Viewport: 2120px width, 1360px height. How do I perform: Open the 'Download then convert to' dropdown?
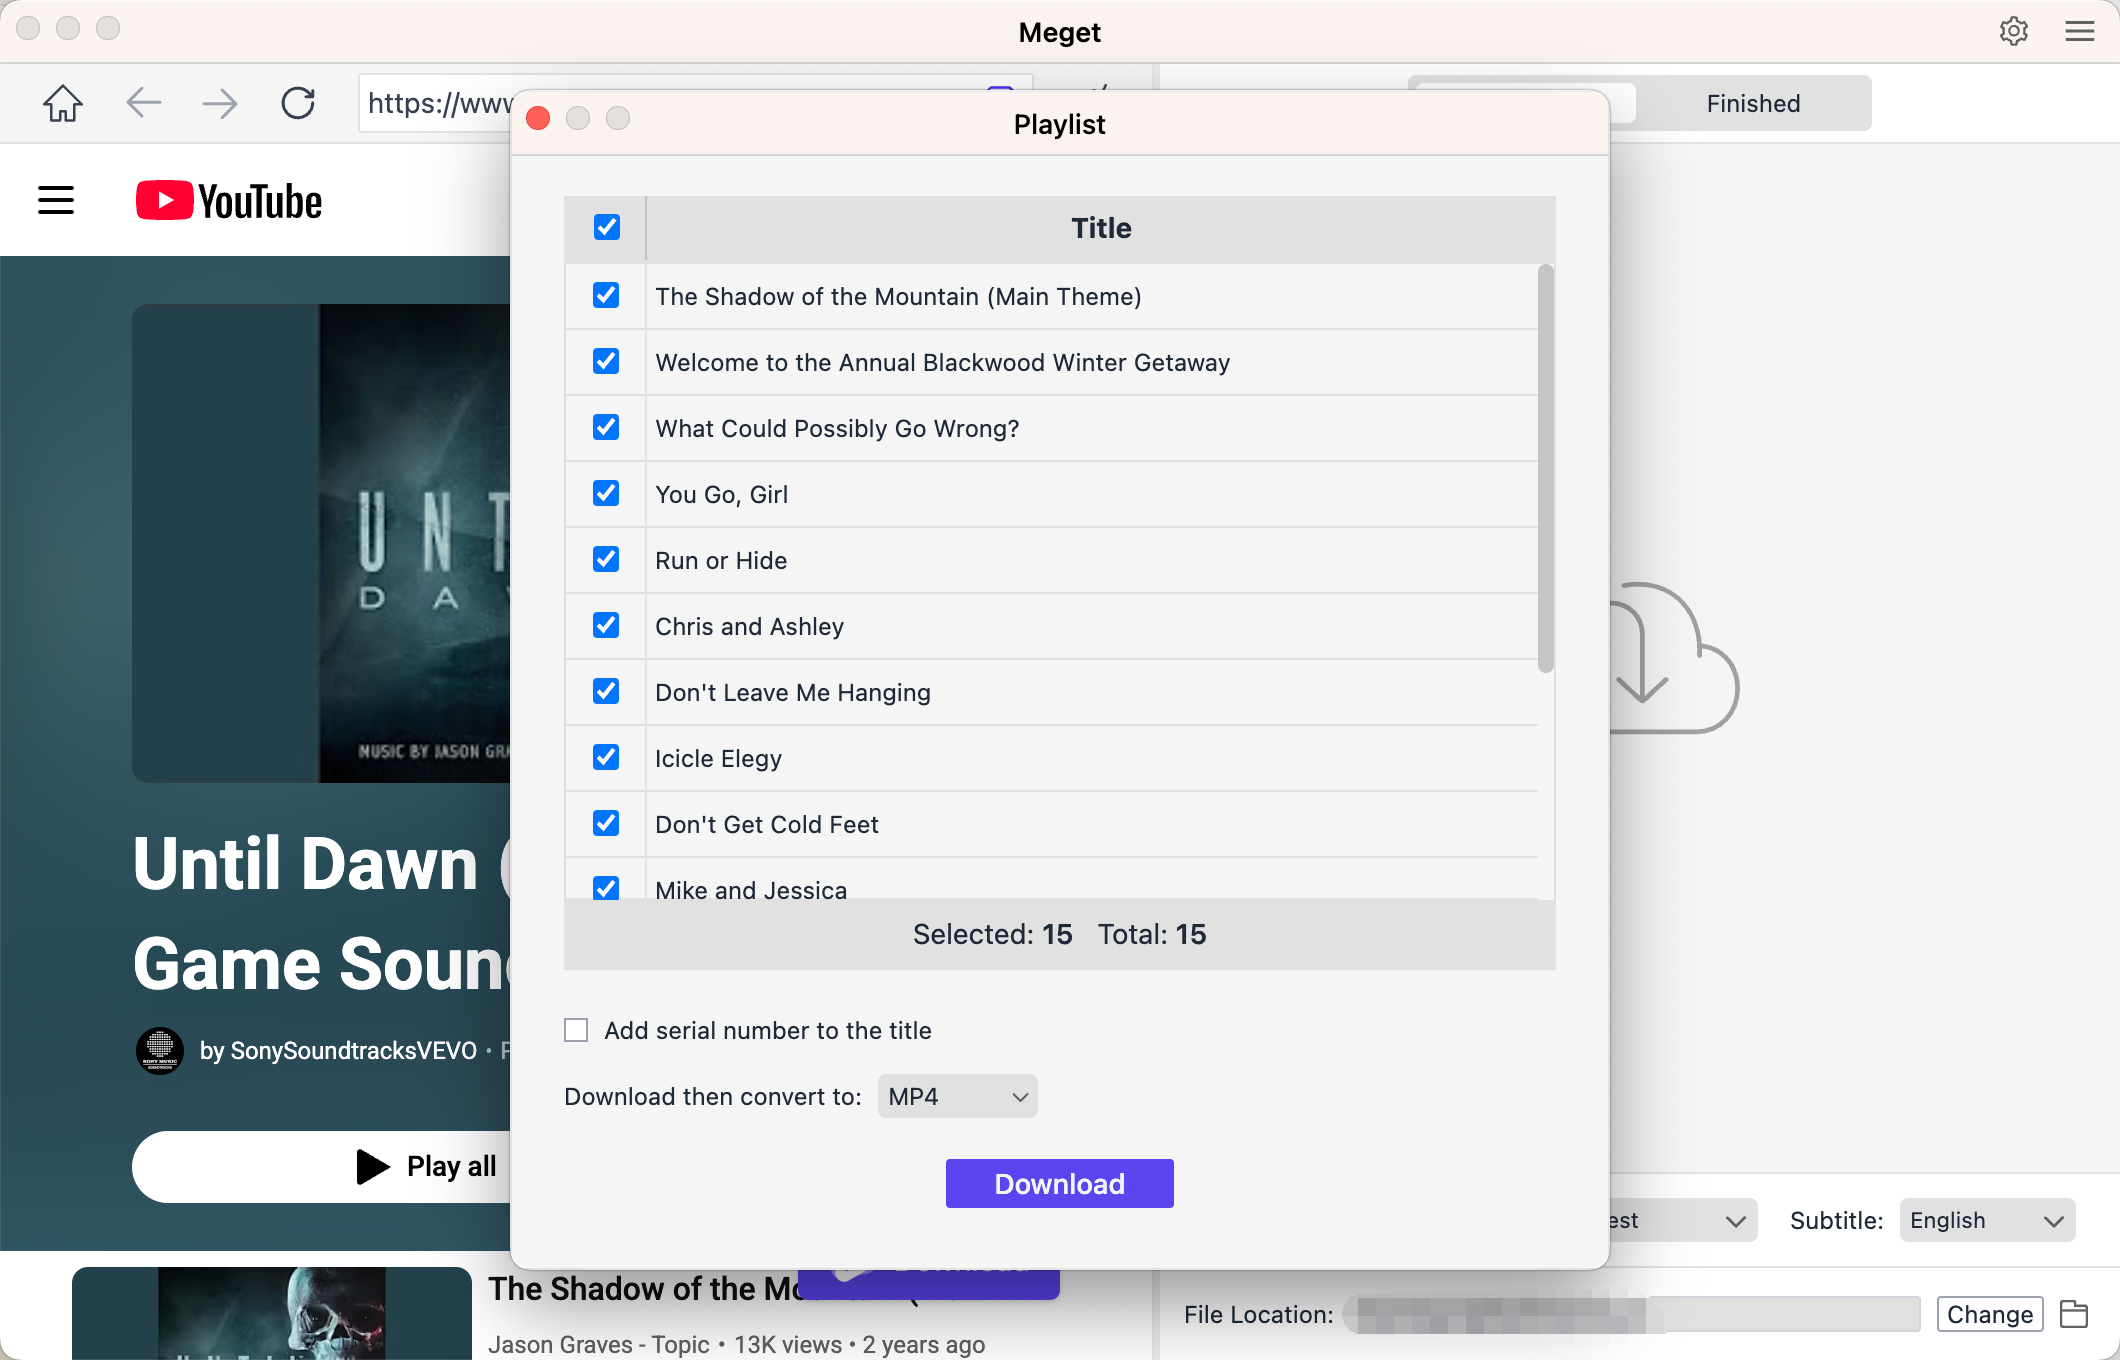point(956,1096)
